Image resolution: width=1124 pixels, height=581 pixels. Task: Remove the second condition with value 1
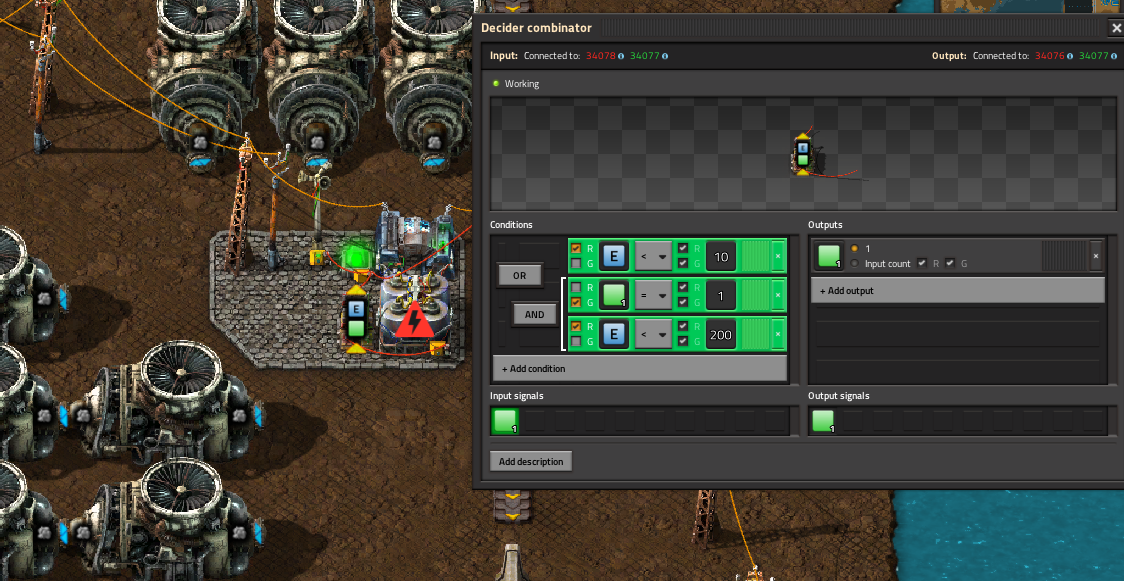point(778,294)
